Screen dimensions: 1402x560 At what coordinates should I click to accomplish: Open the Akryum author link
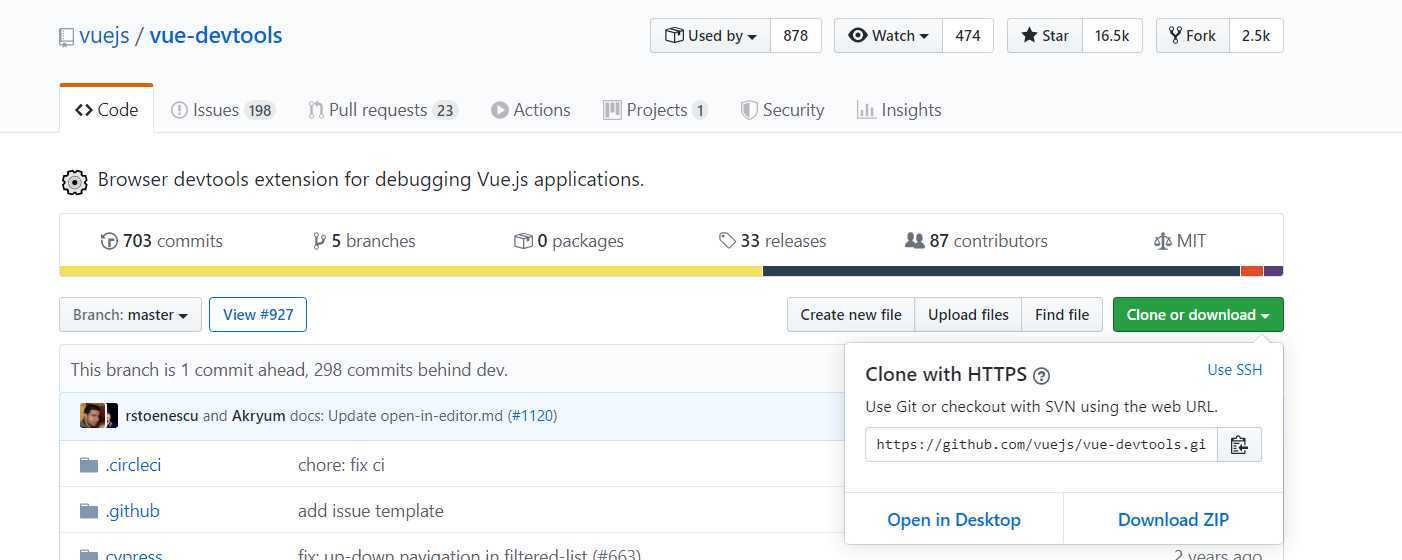pos(259,416)
